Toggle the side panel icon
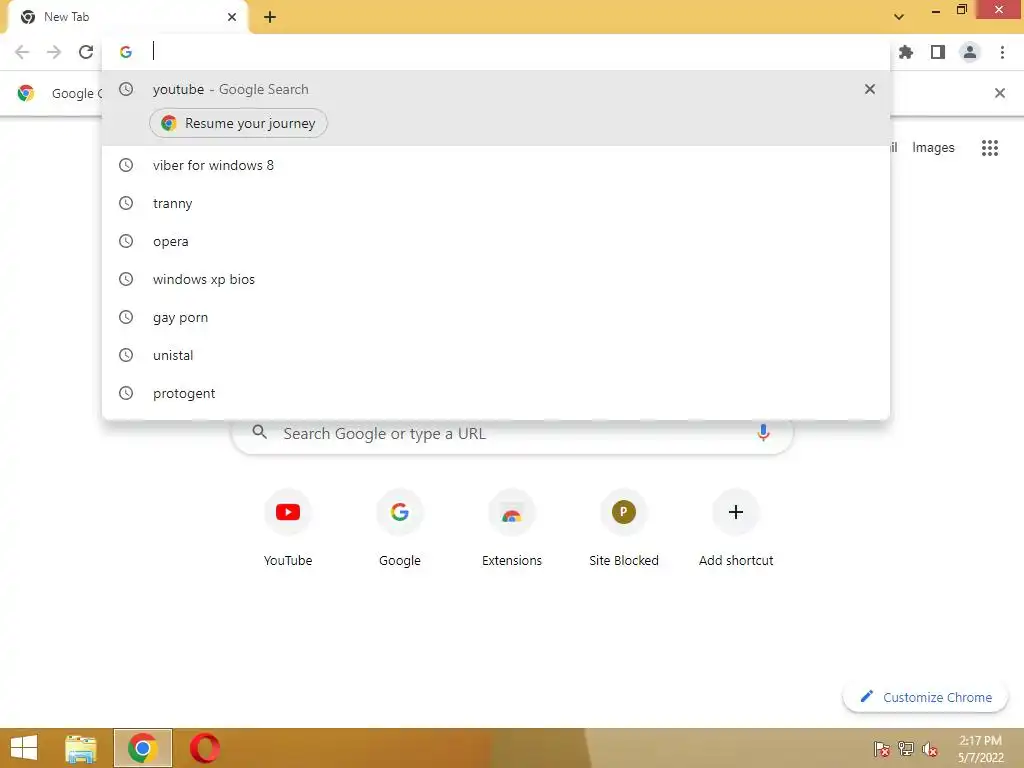Viewport: 1024px width, 768px height. 938,52
